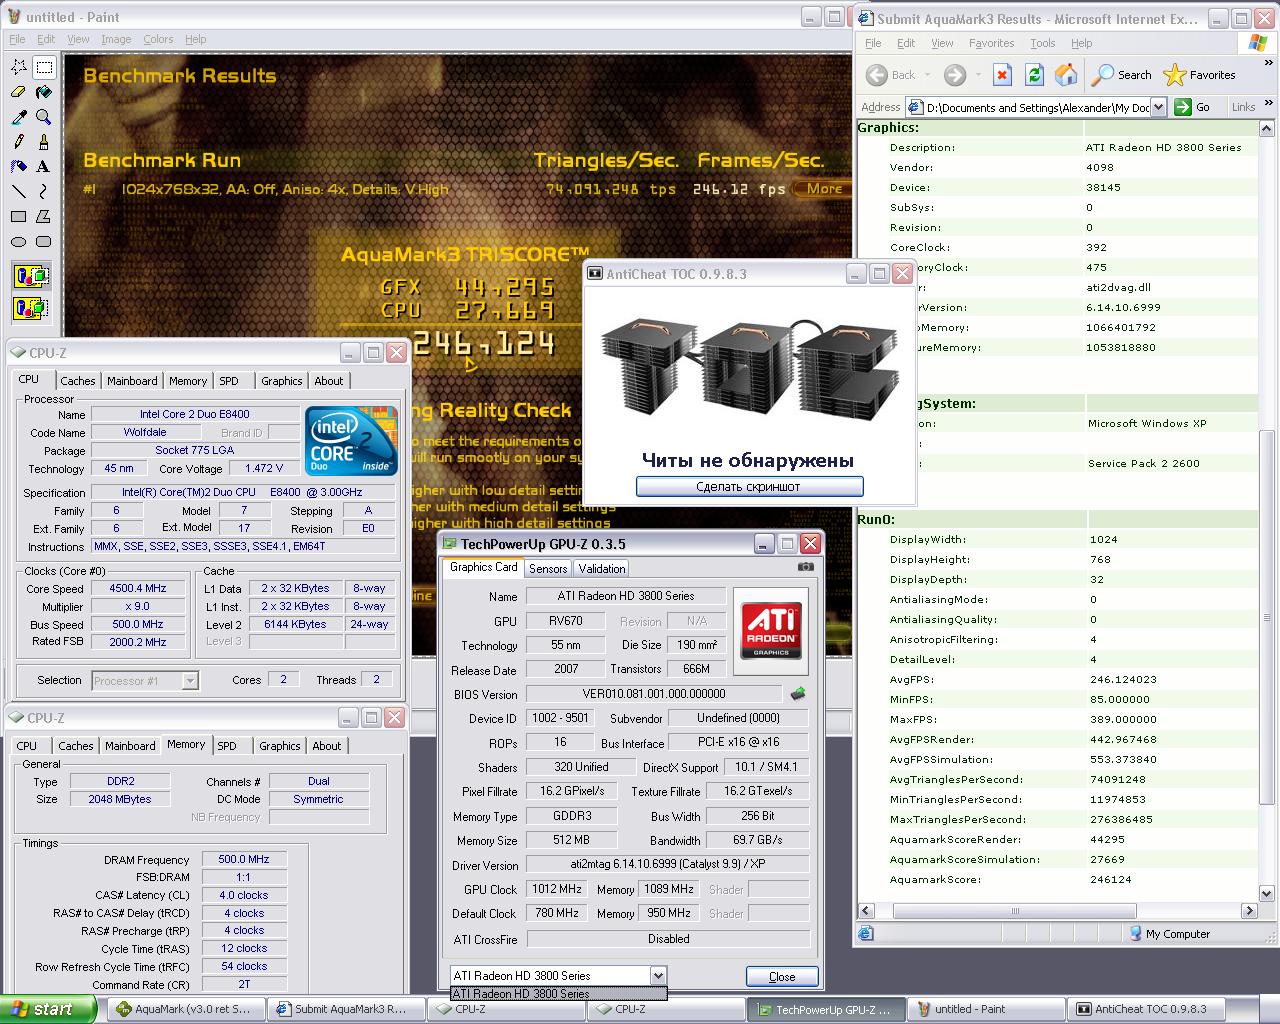The image size is (1280, 1024).
Task: Click the Home icon in Internet Explorer
Action: click(x=1067, y=75)
